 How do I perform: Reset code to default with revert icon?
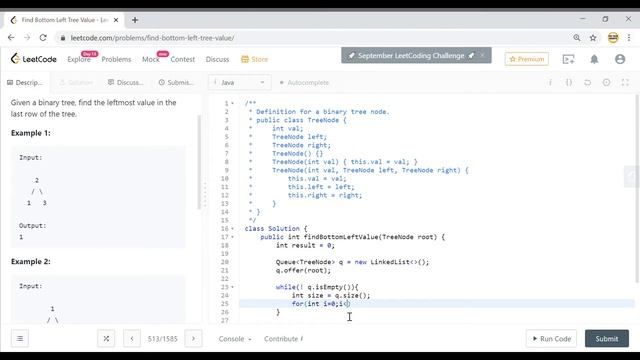(x=587, y=82)
